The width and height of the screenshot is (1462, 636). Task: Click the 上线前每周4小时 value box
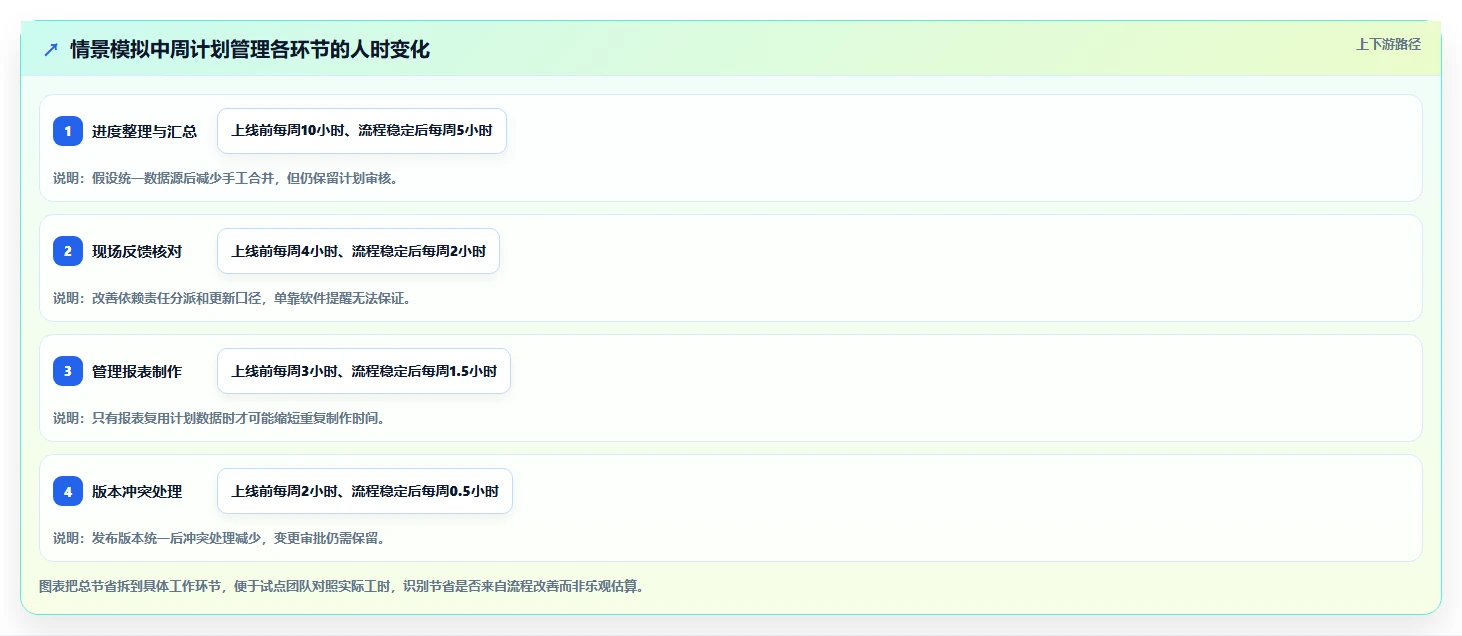pos(358,251)
